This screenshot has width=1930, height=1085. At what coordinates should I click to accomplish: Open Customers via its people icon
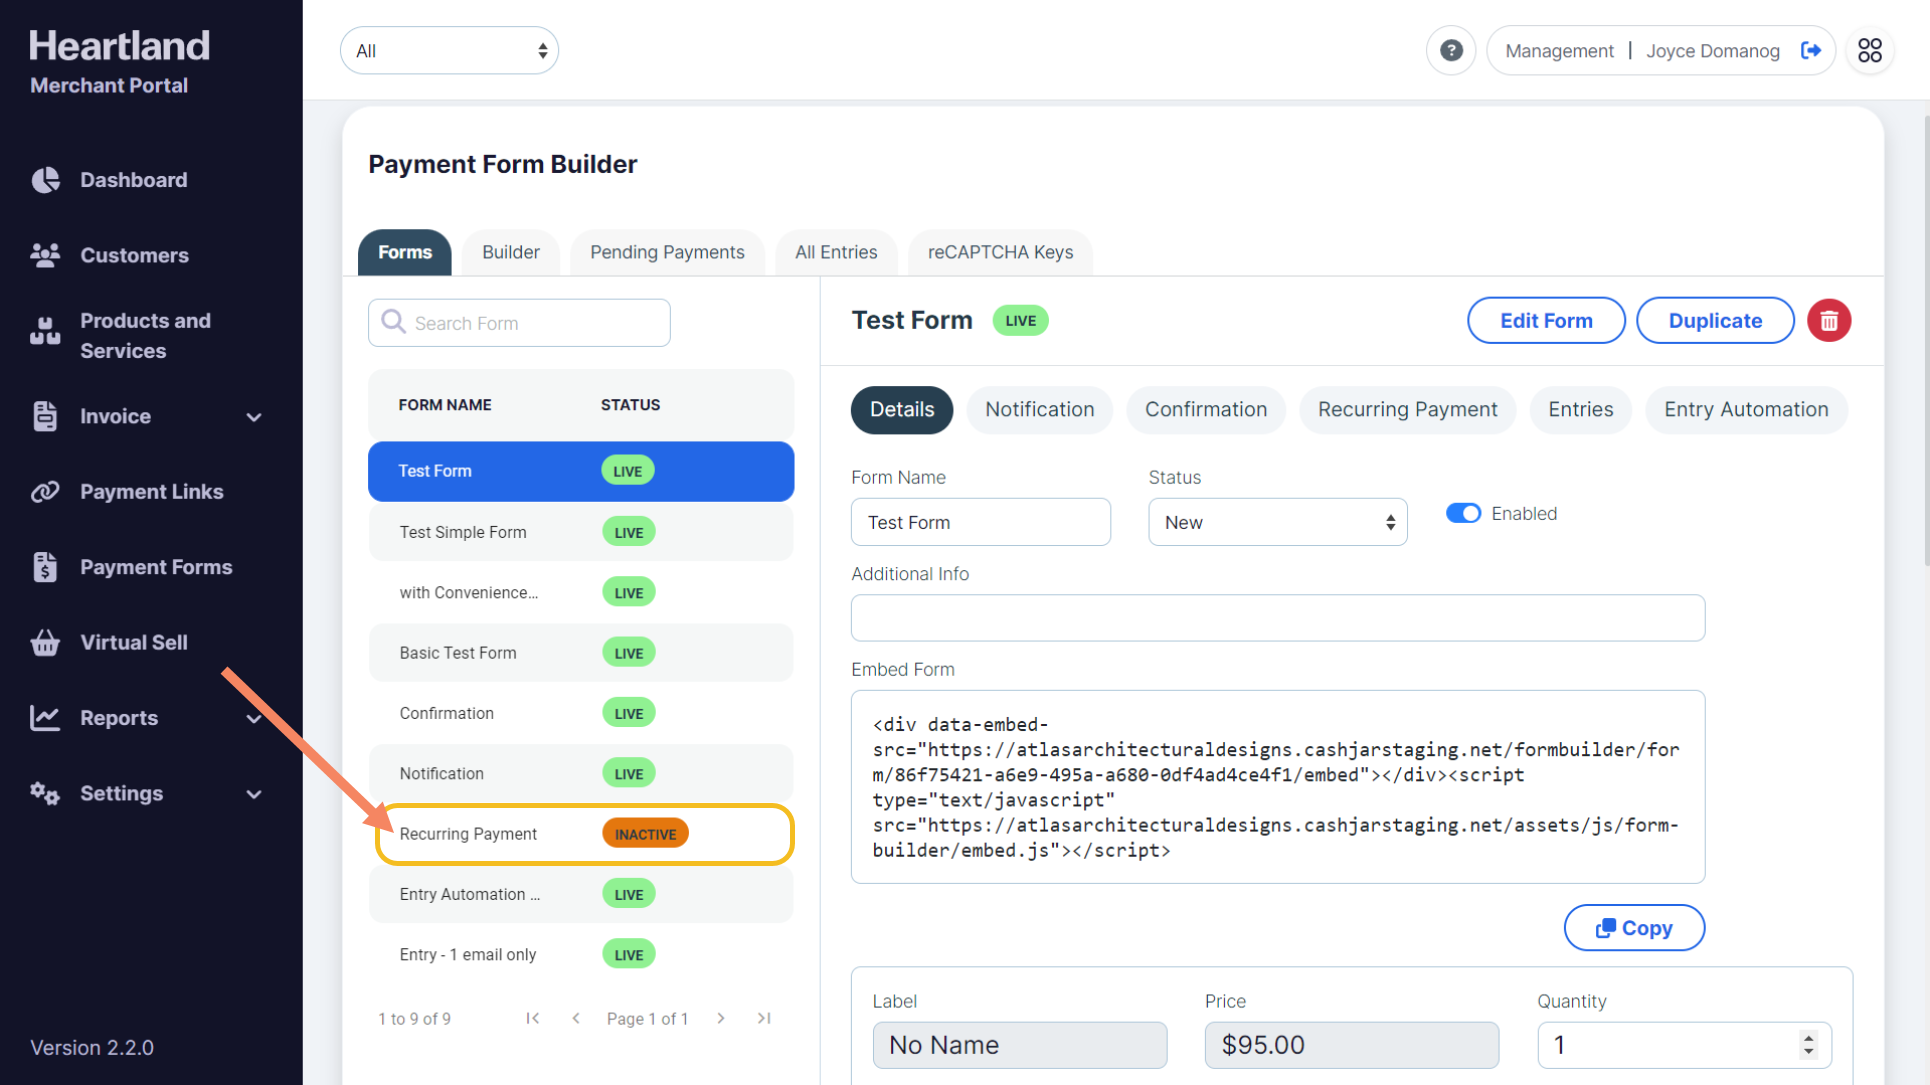(x=45, y=255)
